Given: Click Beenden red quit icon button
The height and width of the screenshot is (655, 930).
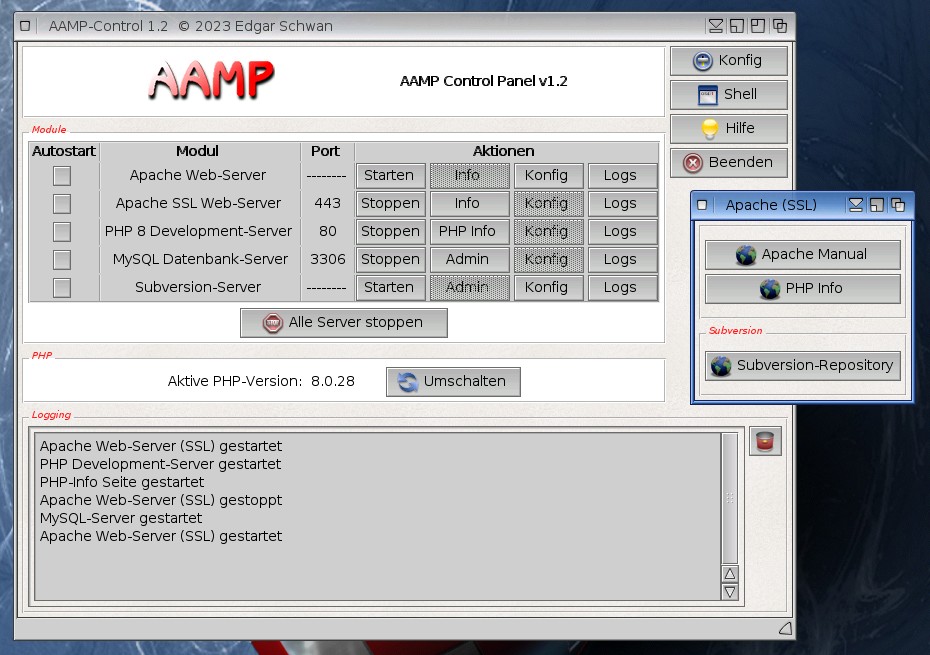Looking at the screenshot, I should point(728,163).
